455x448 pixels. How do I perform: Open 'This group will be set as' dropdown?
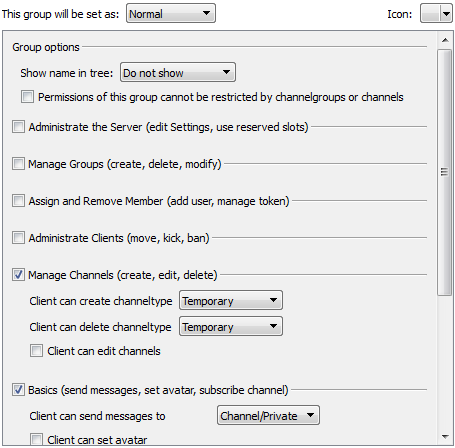click(171, 14)
